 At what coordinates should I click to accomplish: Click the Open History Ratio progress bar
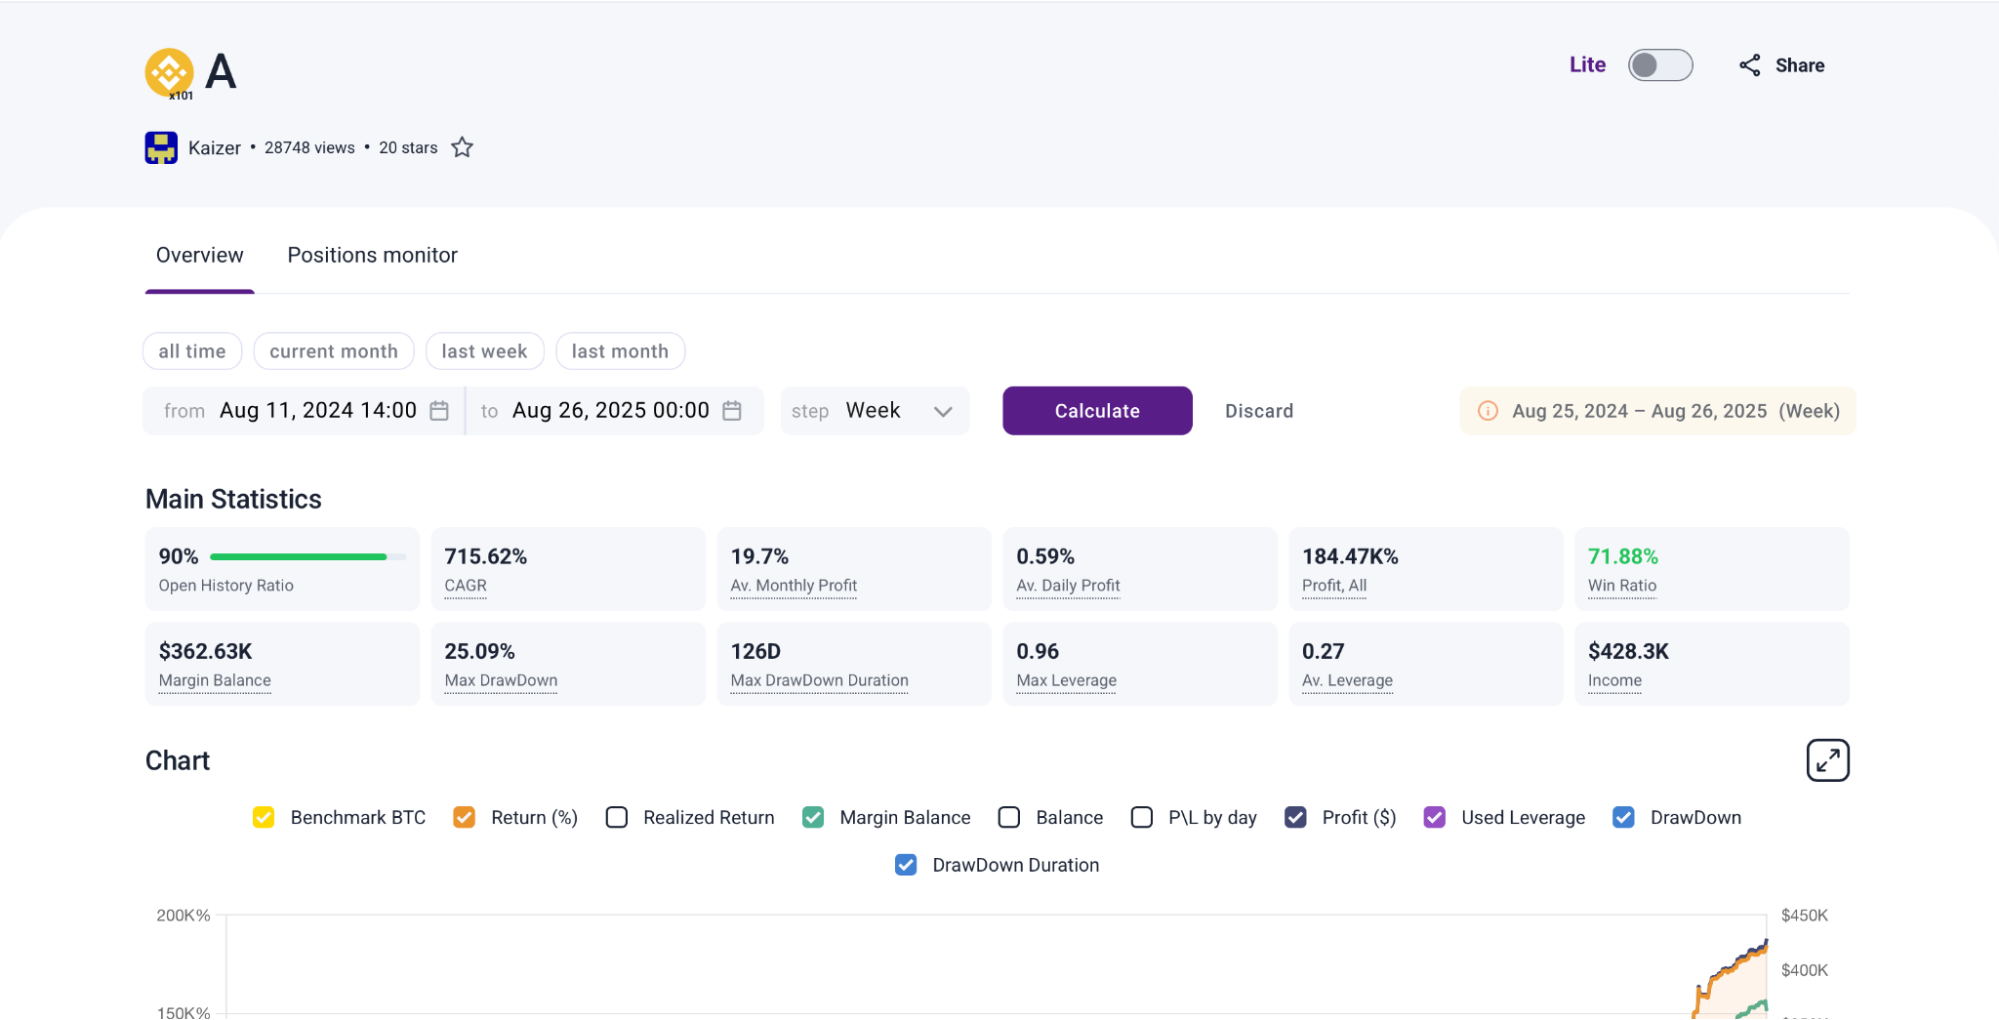pyautogui.click(x=308, y=557)
